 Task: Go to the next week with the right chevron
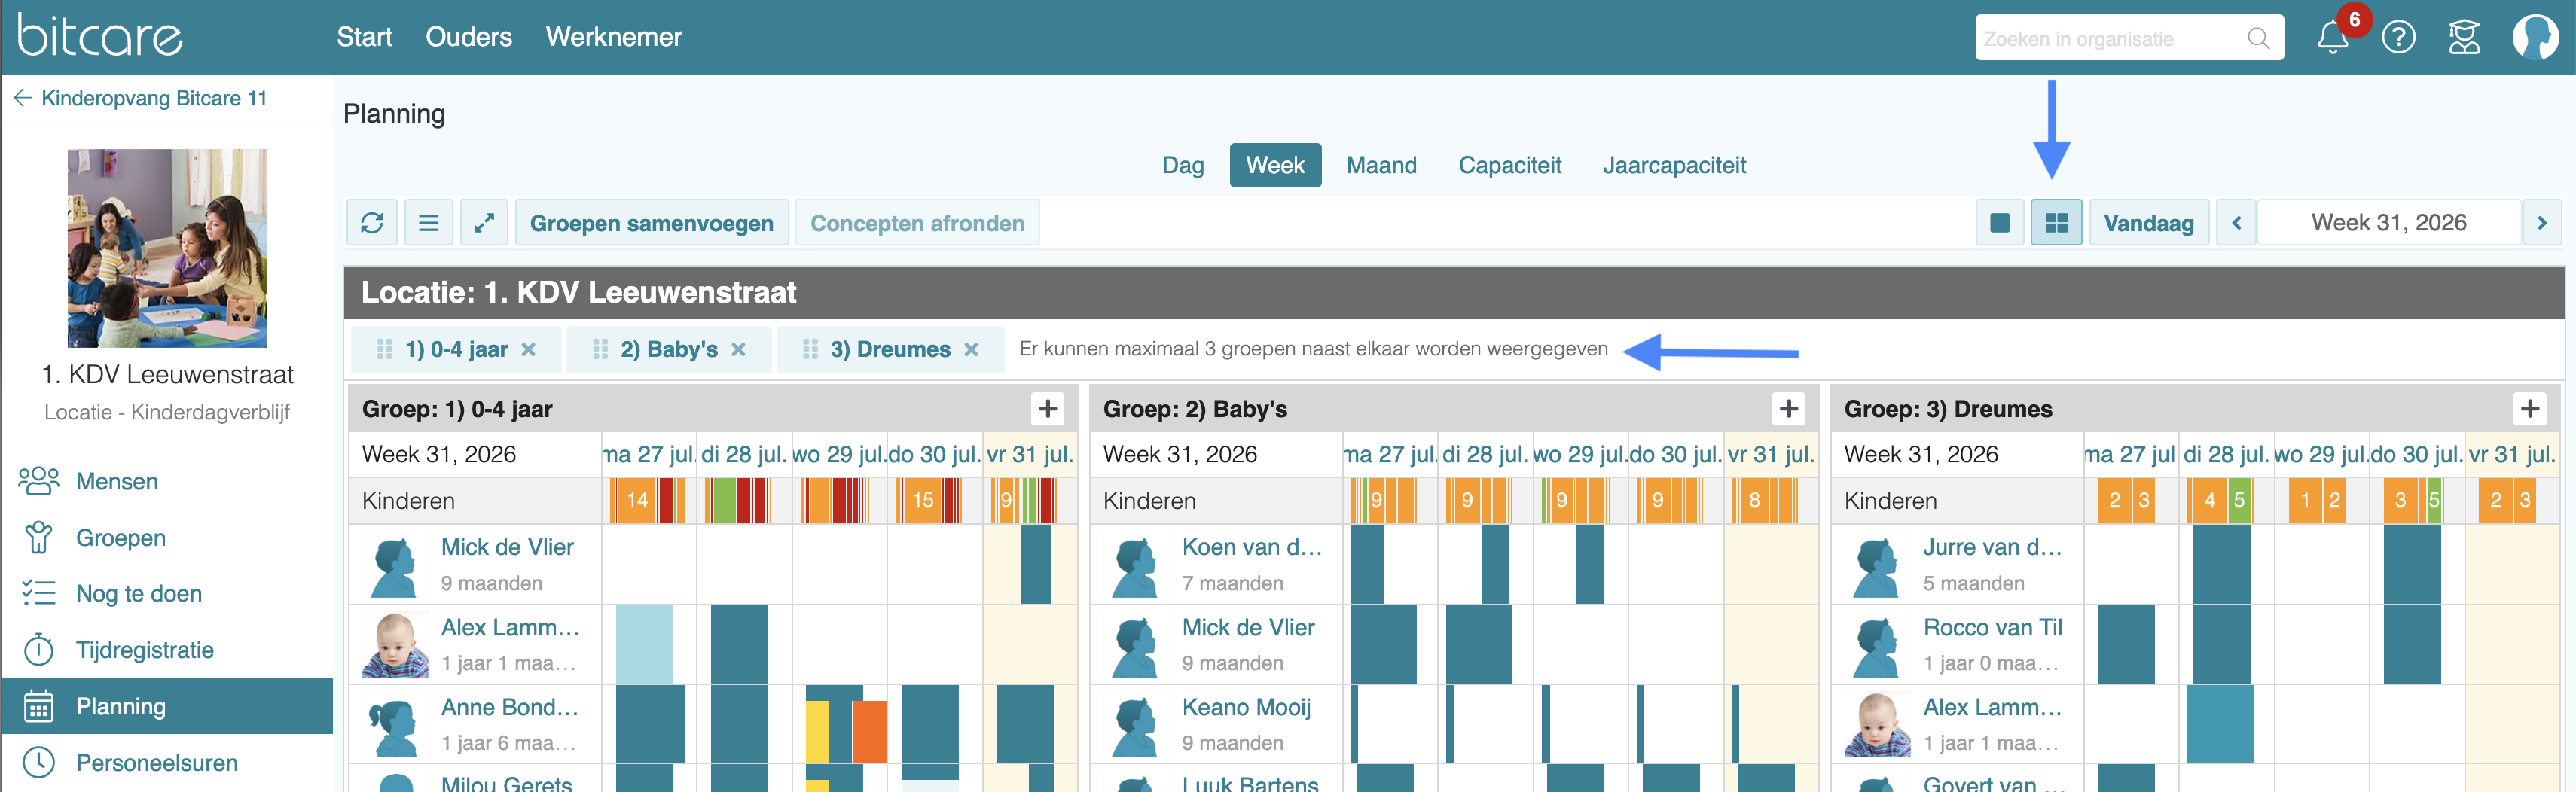(x=2541, y=223)
